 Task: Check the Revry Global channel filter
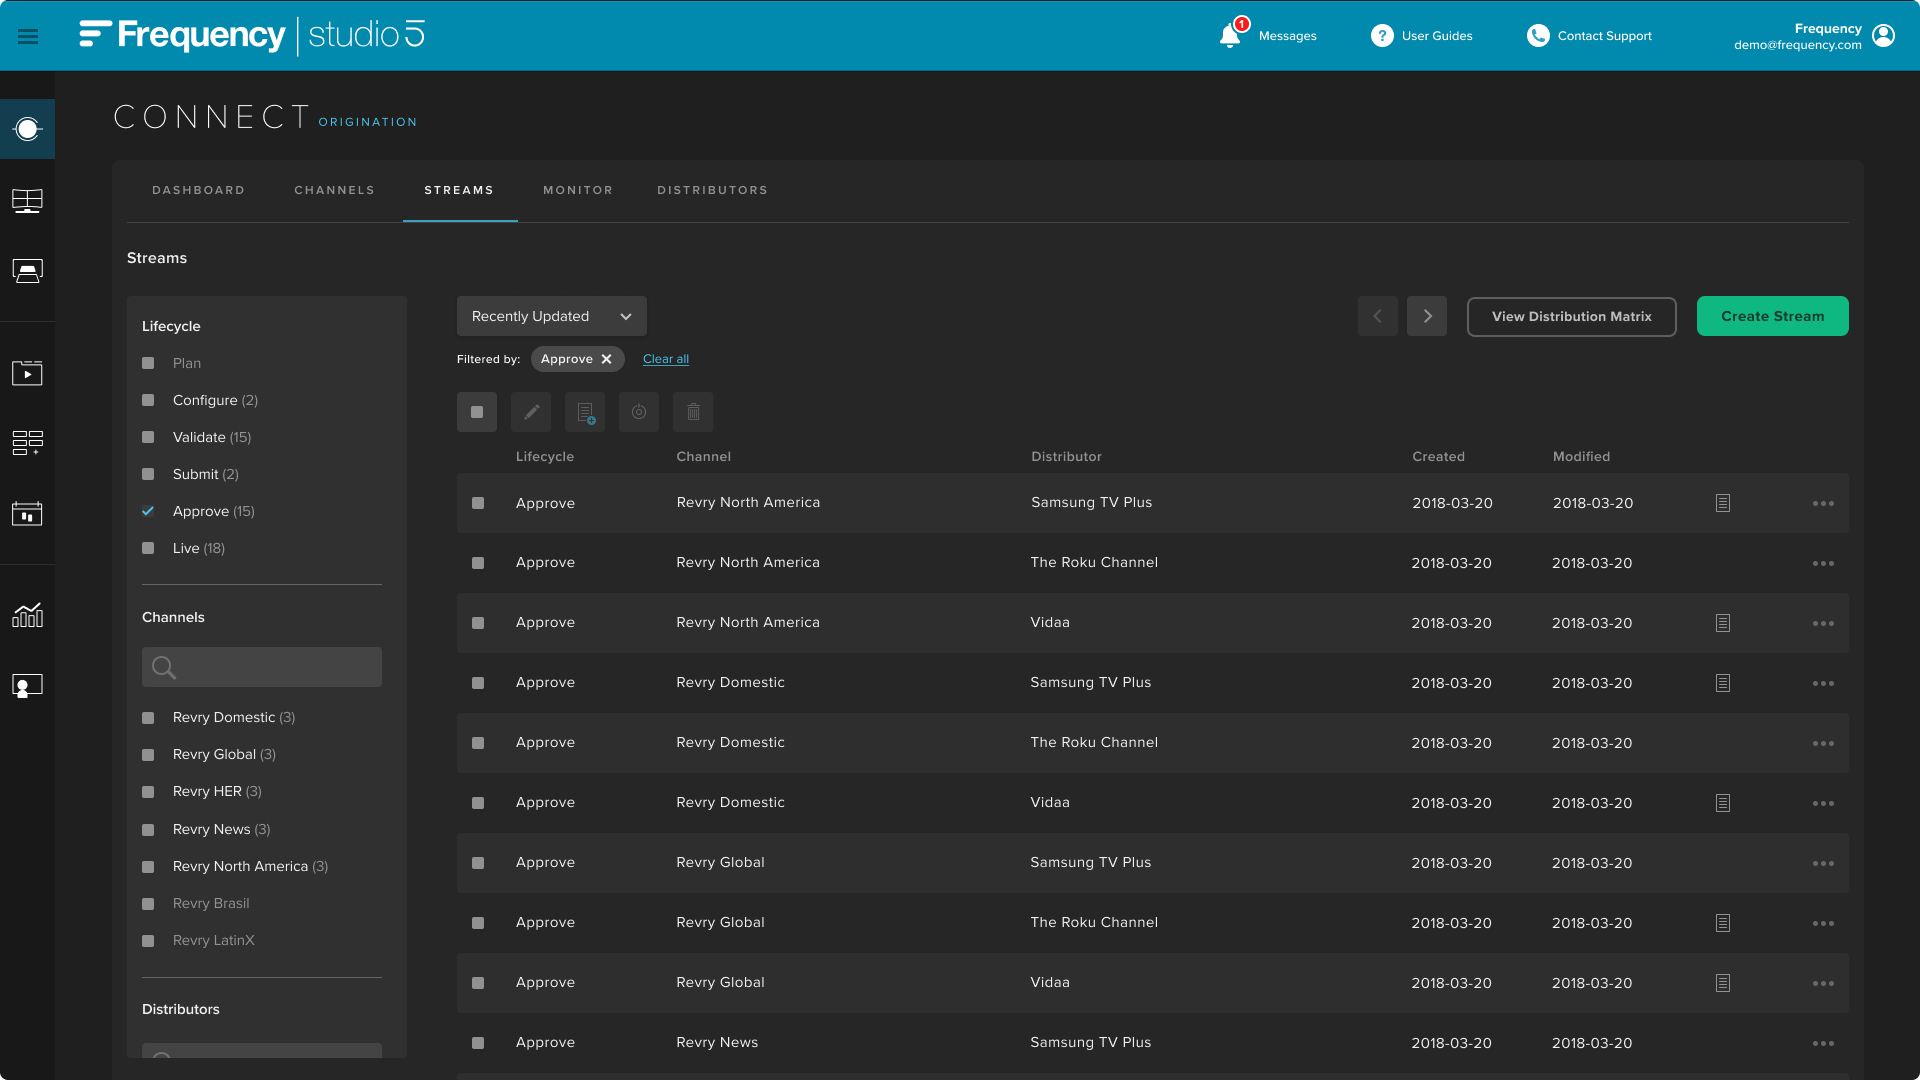tap(148, 755)
